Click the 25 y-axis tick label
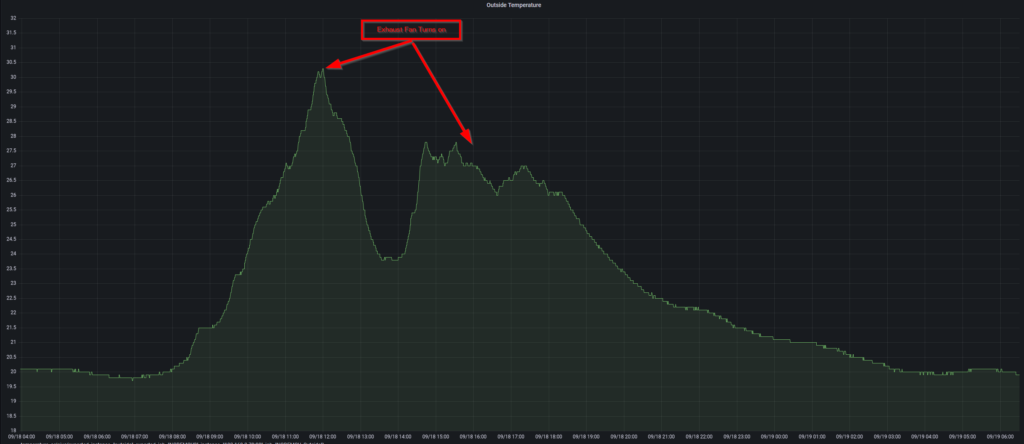Image resolution: width=1024 pixels, height=444 pixels. (11, 224)
